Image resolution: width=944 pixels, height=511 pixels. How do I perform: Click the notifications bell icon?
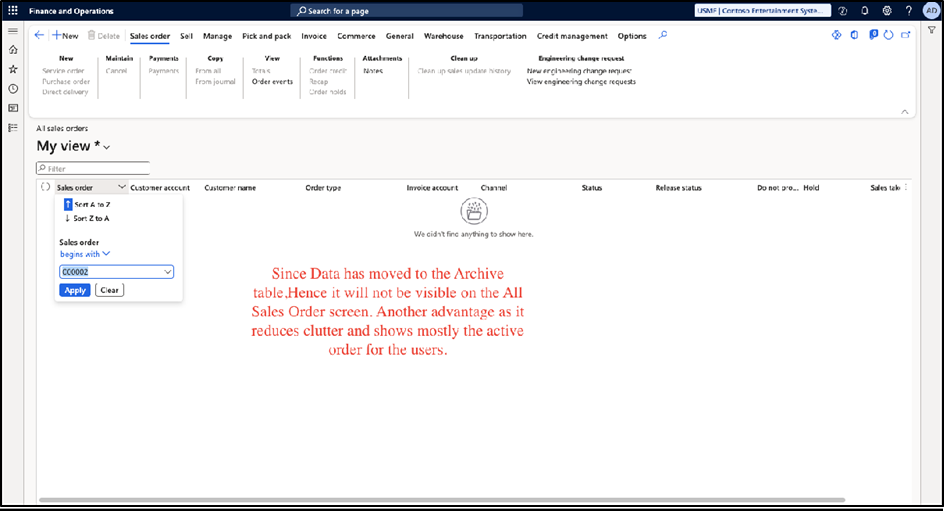864,11
